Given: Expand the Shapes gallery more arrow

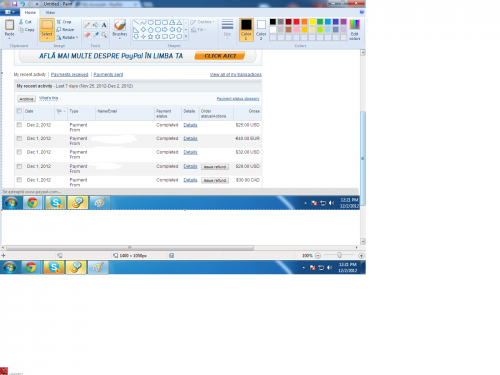Looking at the screenshot, I should [x=186, y=37].
